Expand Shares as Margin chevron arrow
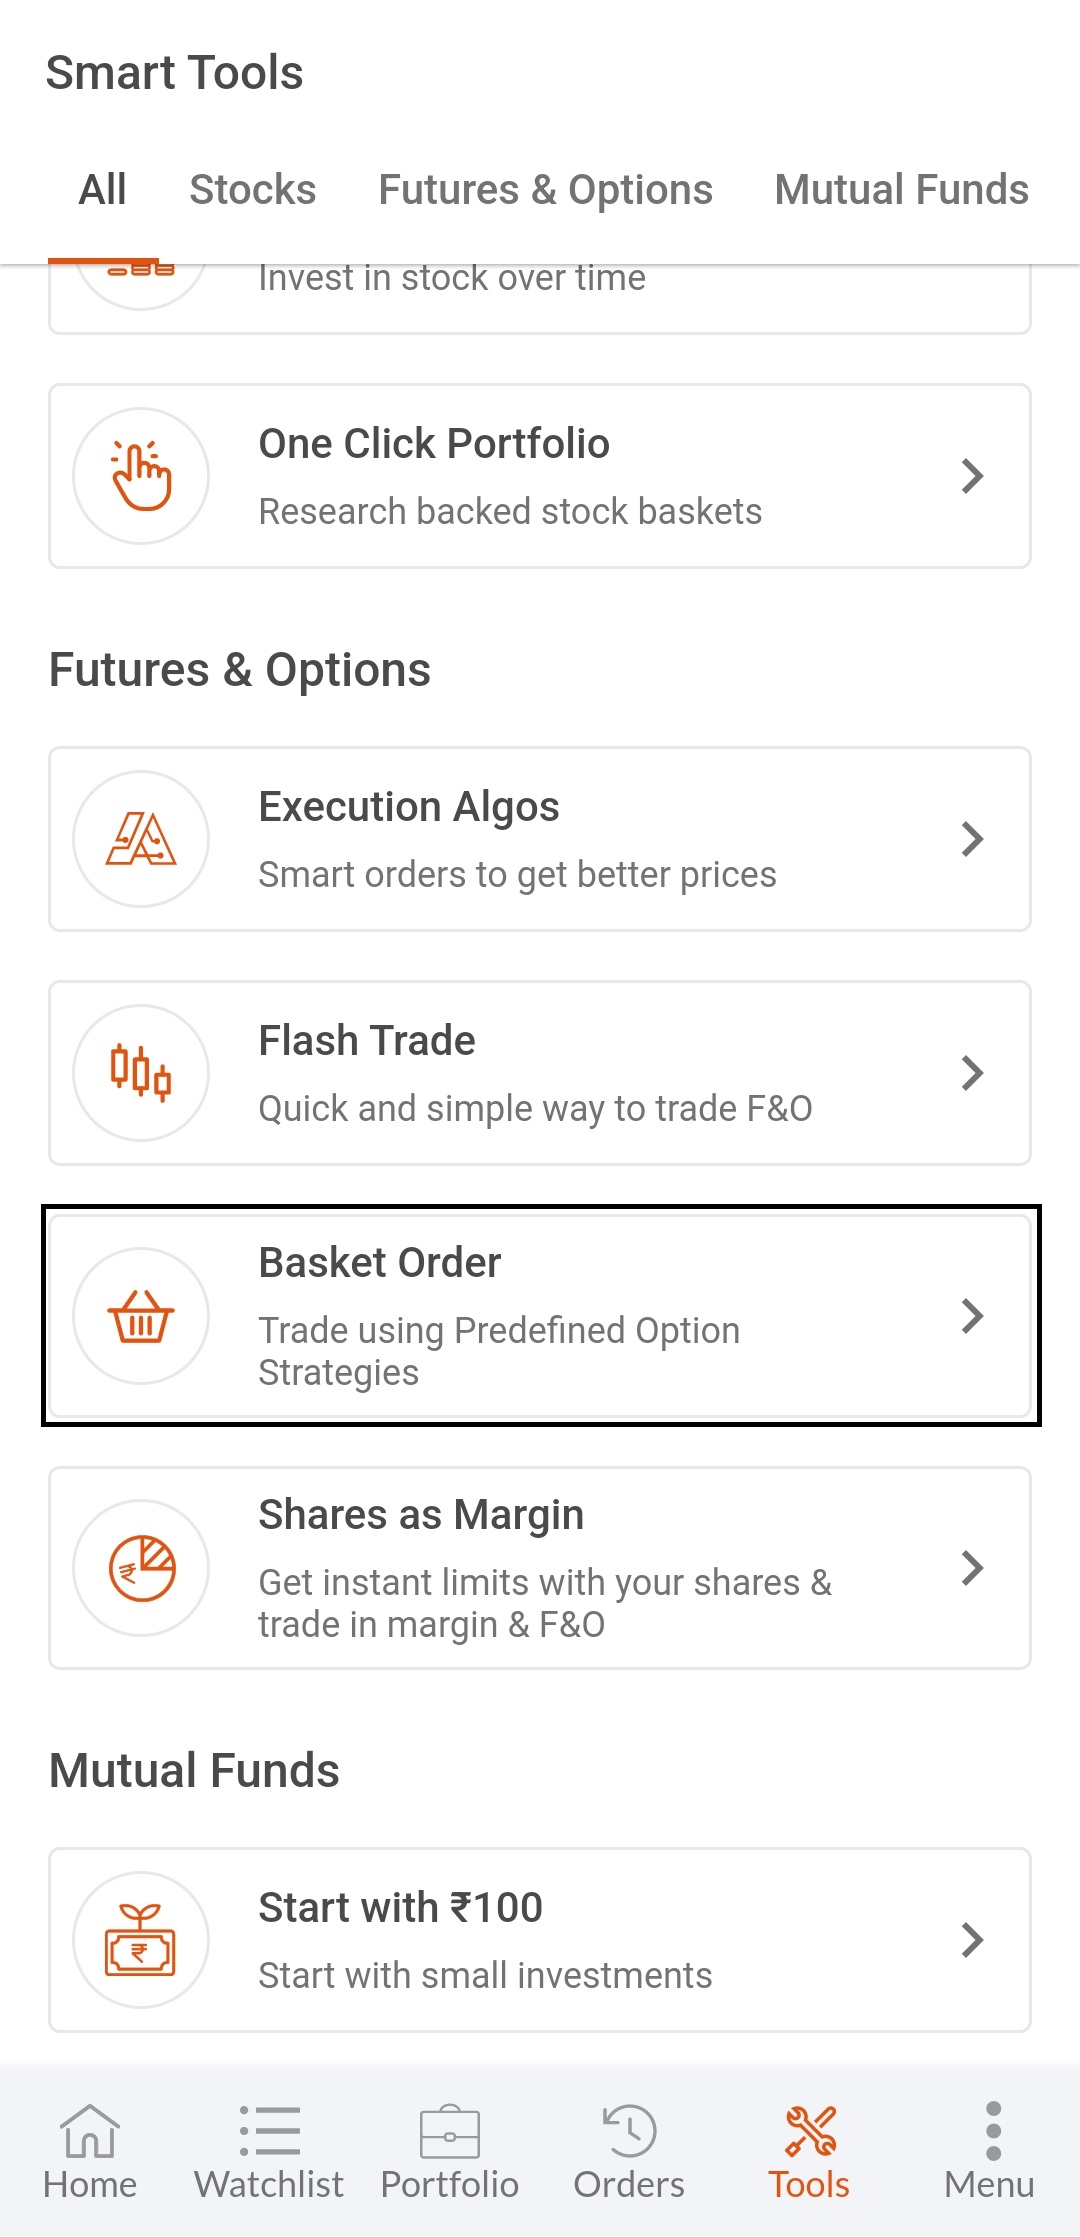 (972, 1568)
